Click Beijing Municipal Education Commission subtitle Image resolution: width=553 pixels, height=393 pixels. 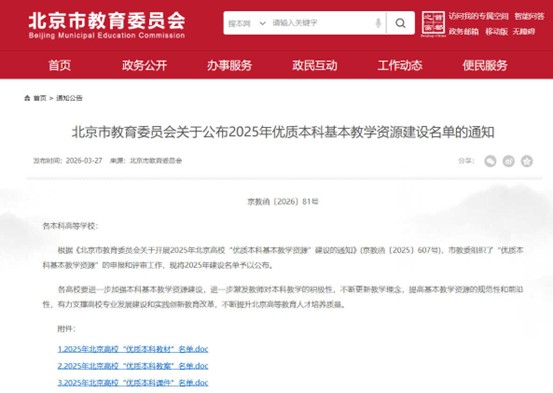tap(107, 35)
